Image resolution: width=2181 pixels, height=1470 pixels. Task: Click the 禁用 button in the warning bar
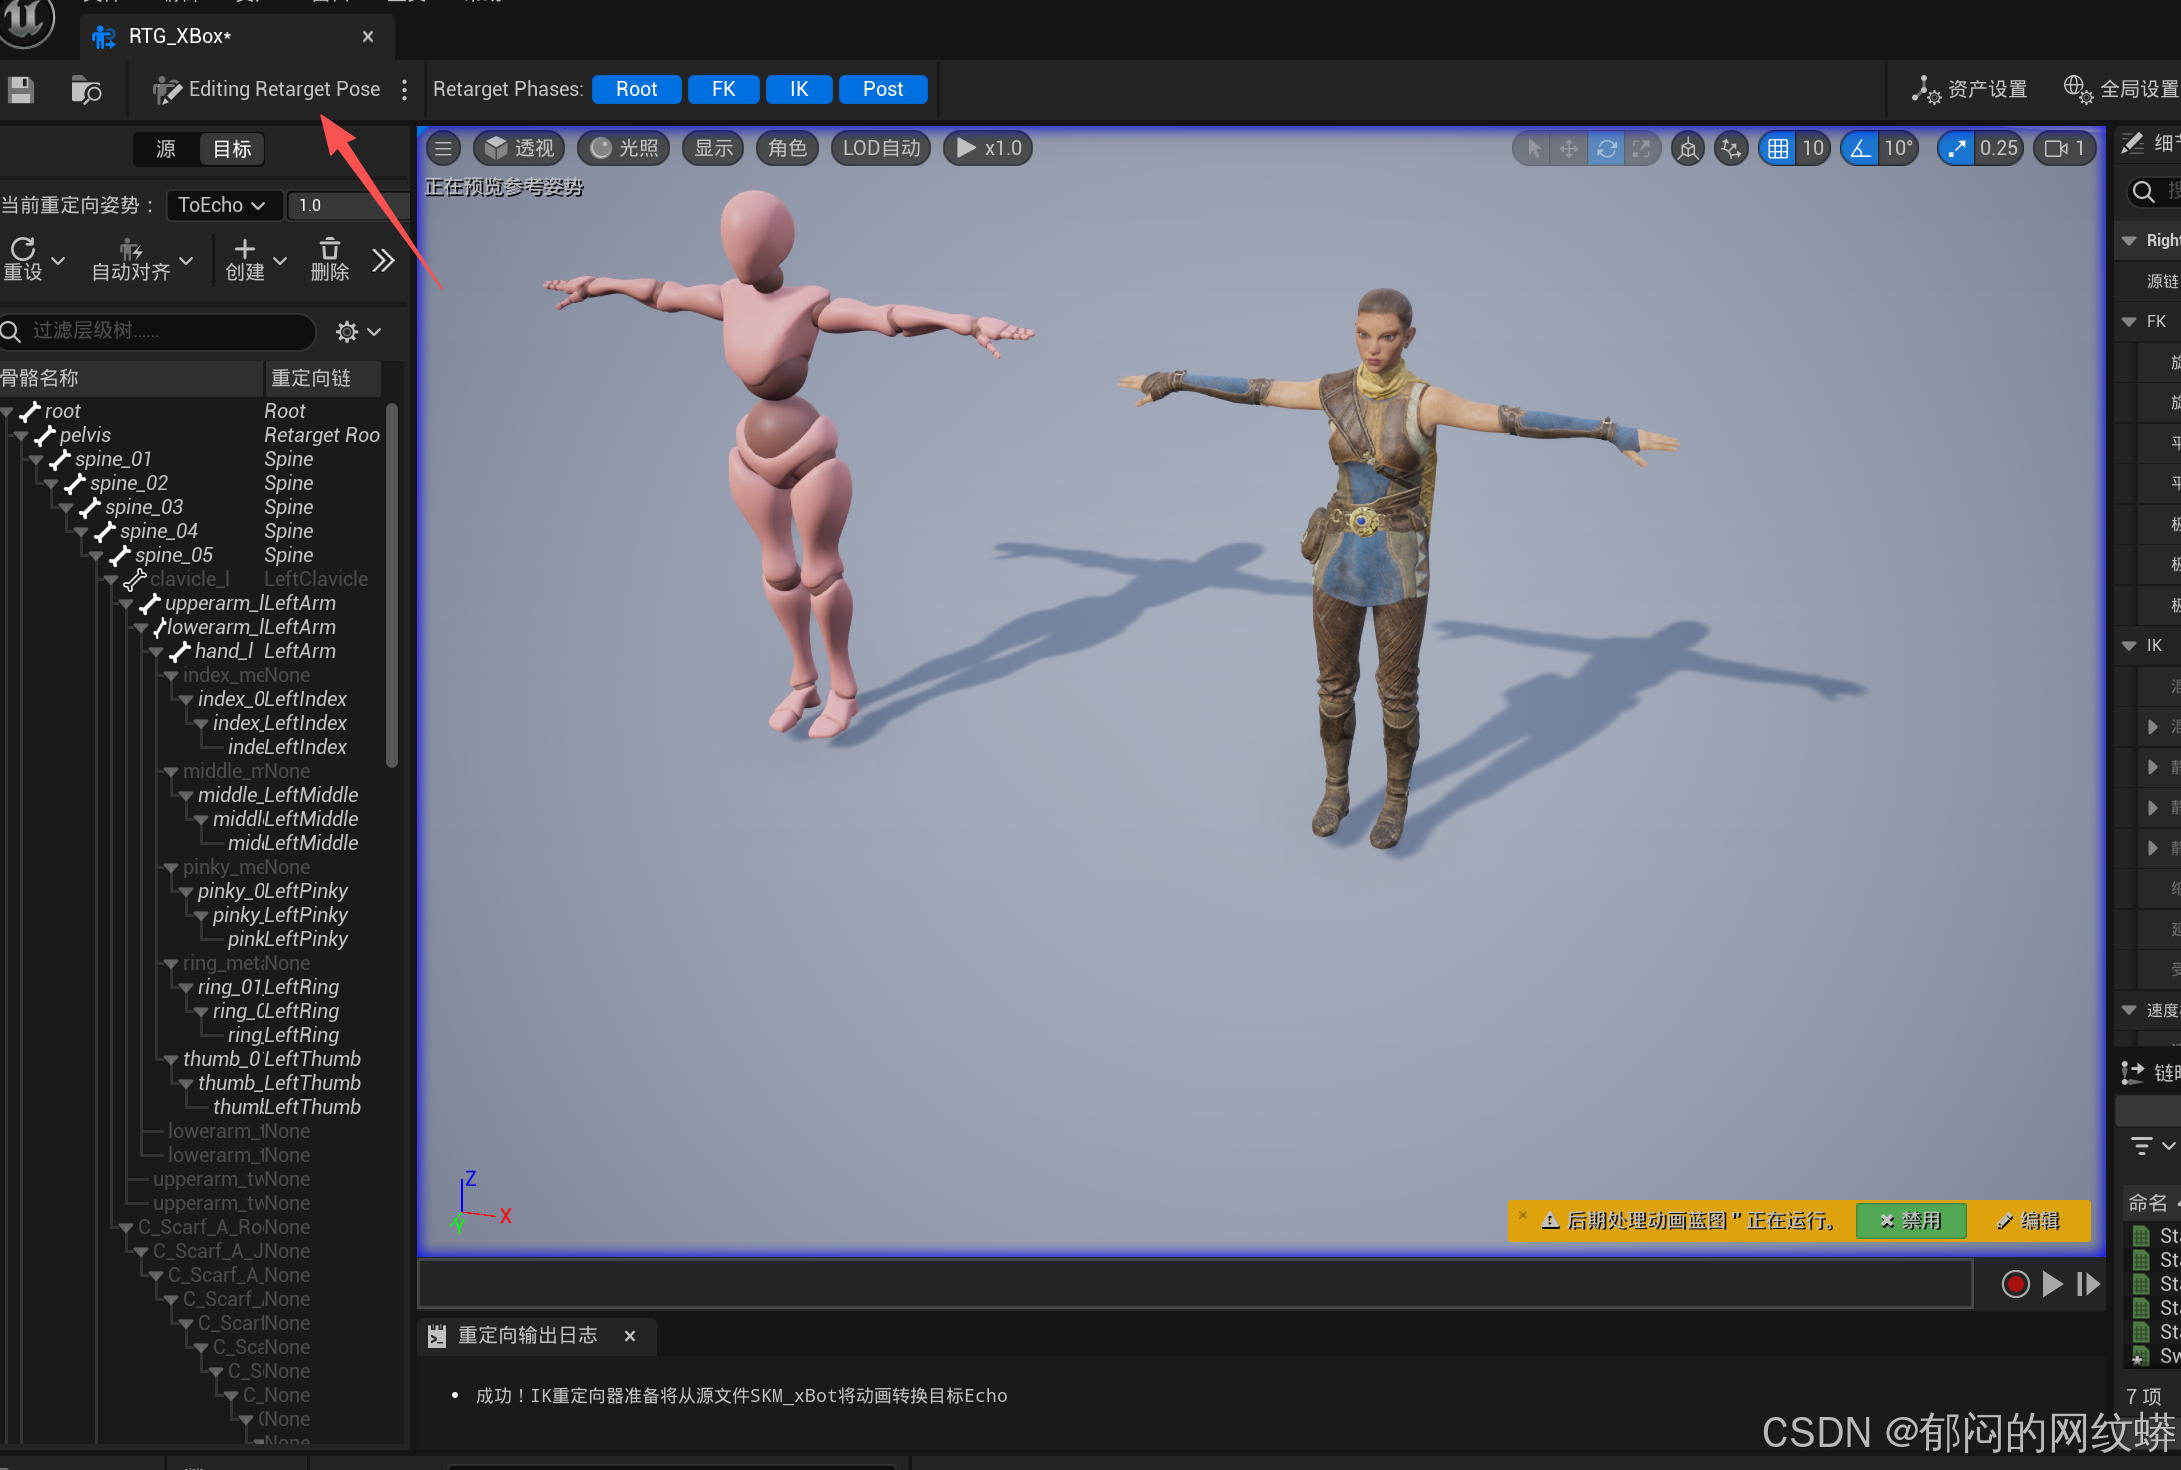tap(1910, 1220)
